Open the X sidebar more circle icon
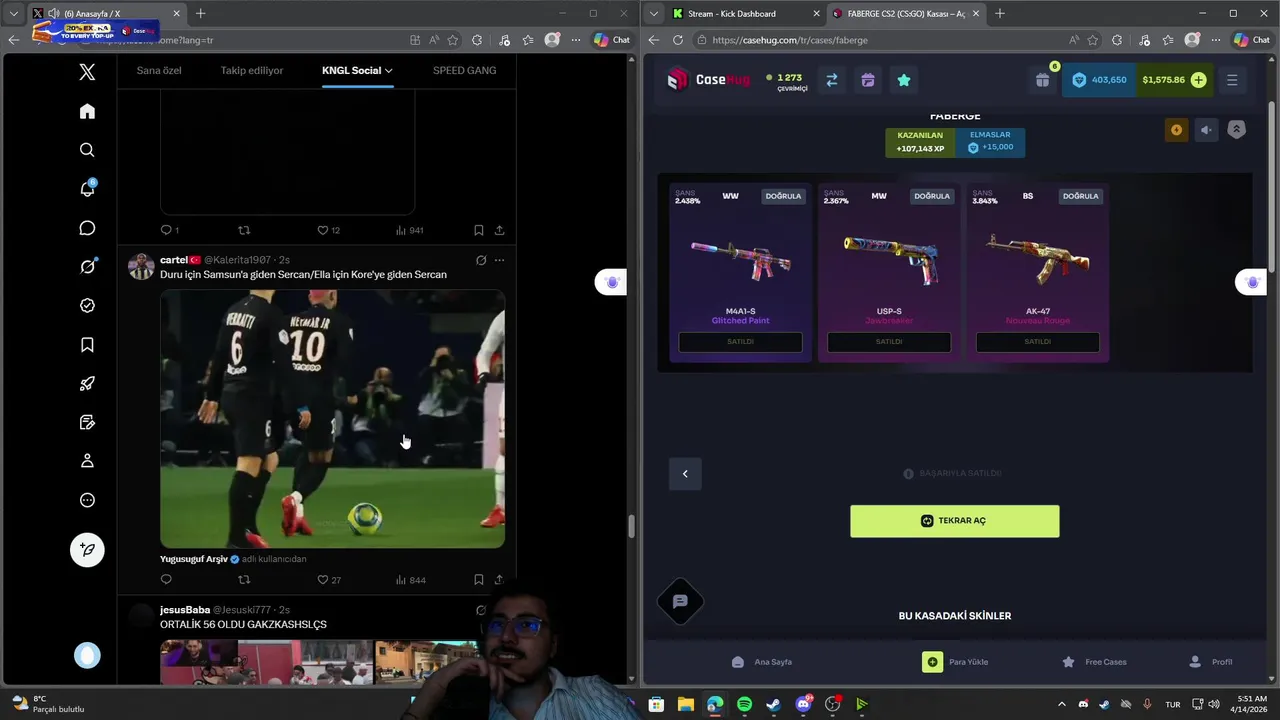Screen dimensions: 1280x720 pyautogui.click(x=87, y=500)
